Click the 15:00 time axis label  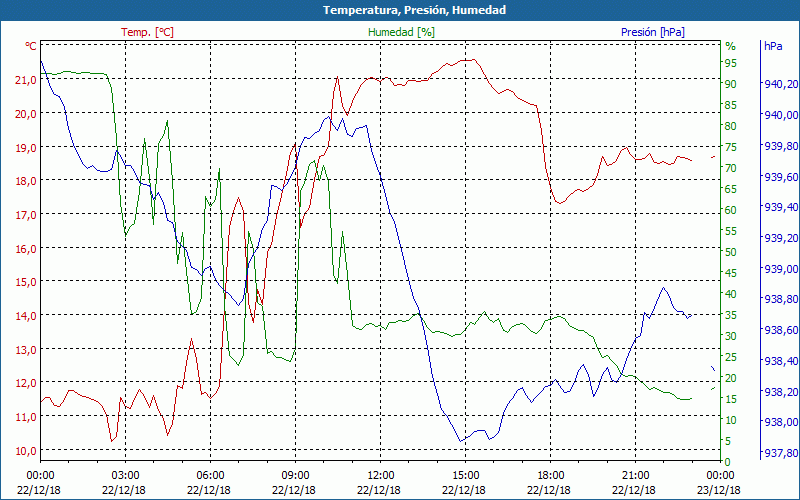(x=465, y=476)
